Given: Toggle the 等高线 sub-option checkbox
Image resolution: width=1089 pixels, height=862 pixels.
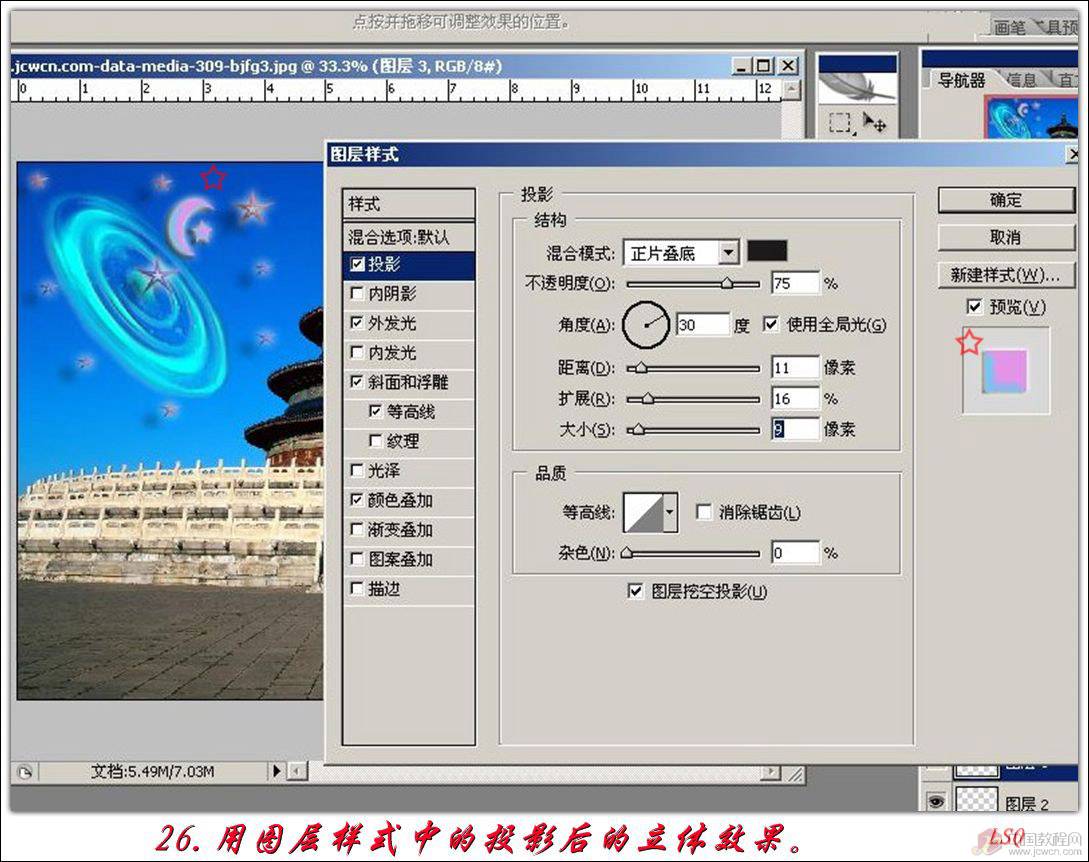Looking at the screenshot, I should 376,411.
